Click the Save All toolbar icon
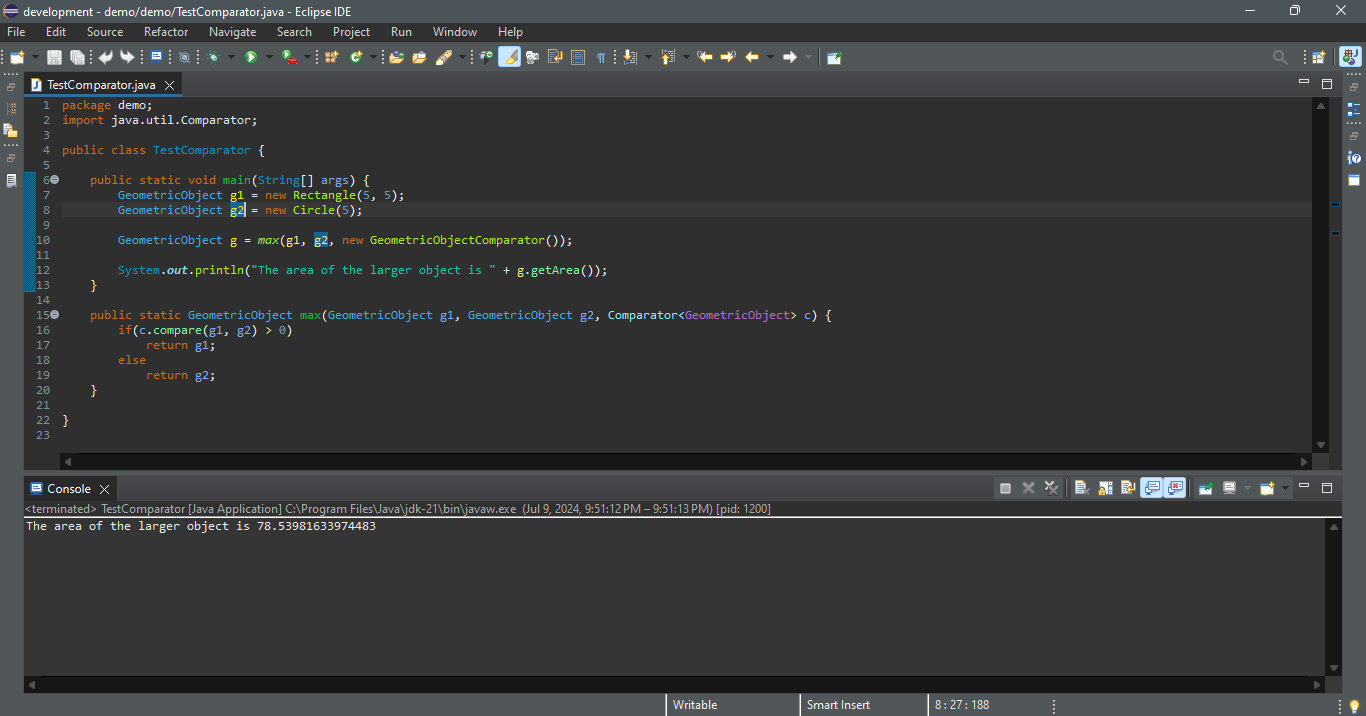This screenshot has width=1366, height=716. tap(76, 58)
